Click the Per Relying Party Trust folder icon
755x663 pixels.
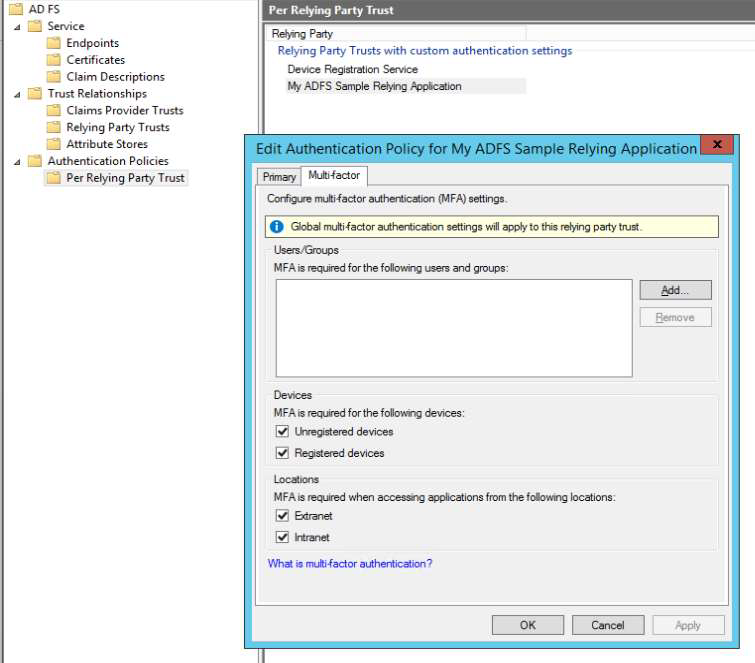pyautogui.click(x=54, y=178)
